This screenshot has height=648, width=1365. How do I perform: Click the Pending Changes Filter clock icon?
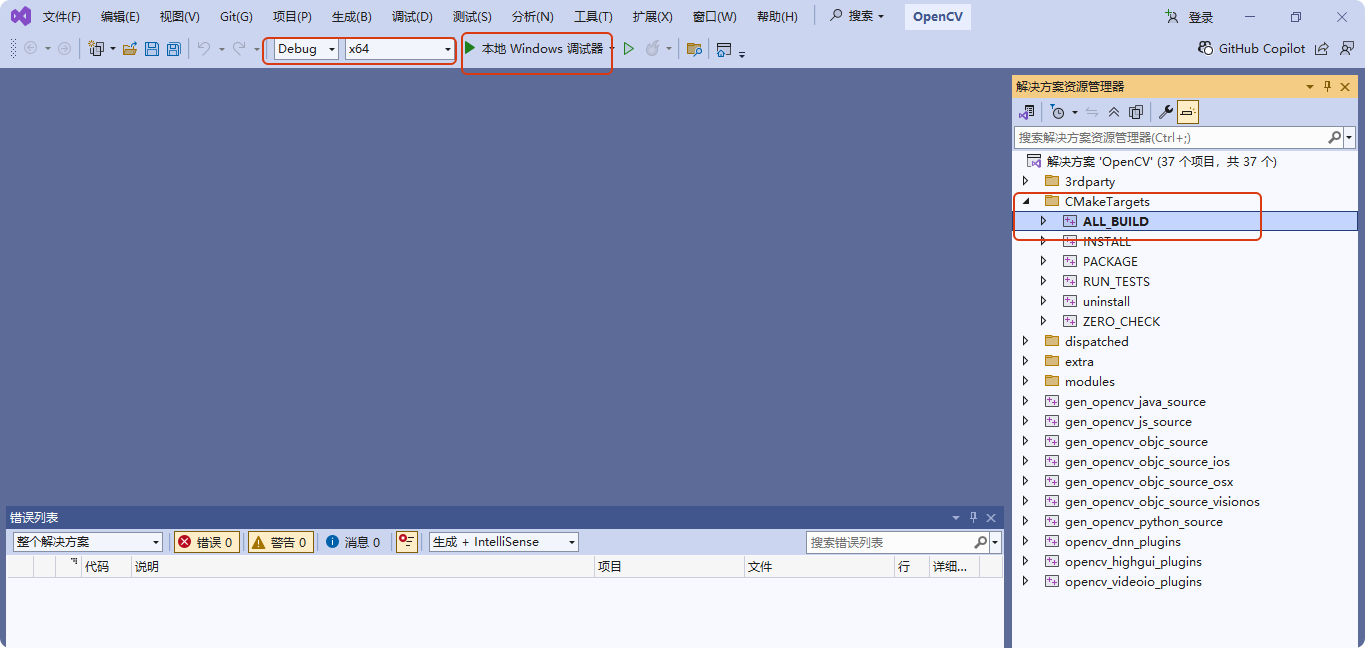[1057, 112]
